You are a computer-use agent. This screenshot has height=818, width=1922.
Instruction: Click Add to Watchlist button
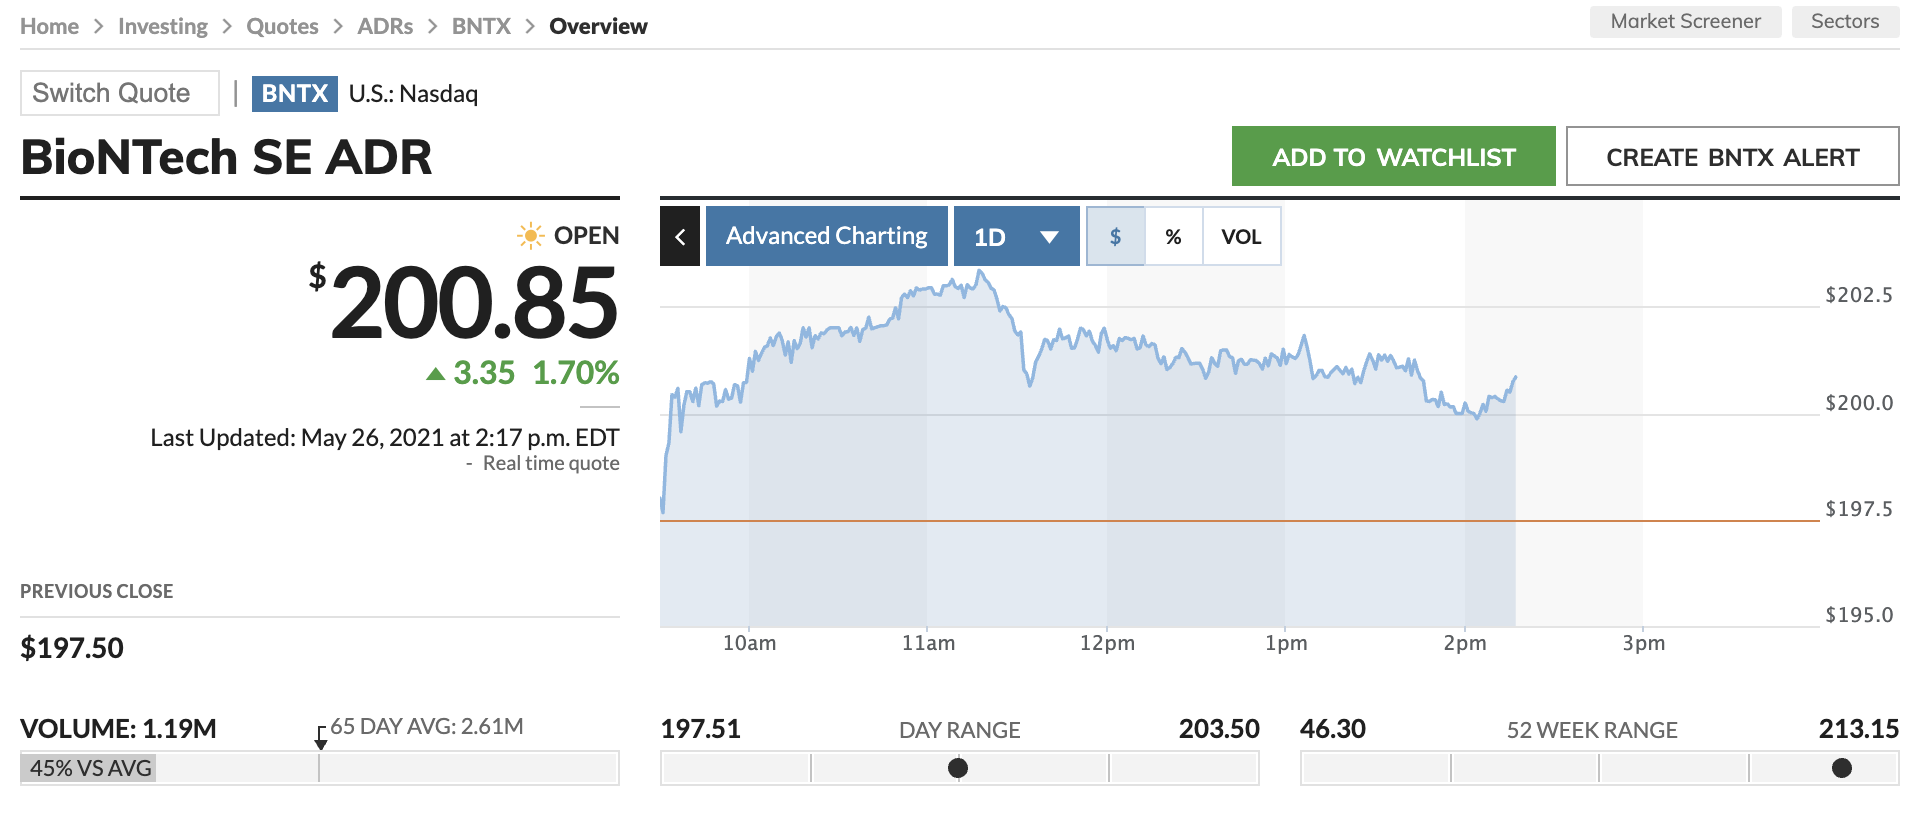tap(1393, 157)
